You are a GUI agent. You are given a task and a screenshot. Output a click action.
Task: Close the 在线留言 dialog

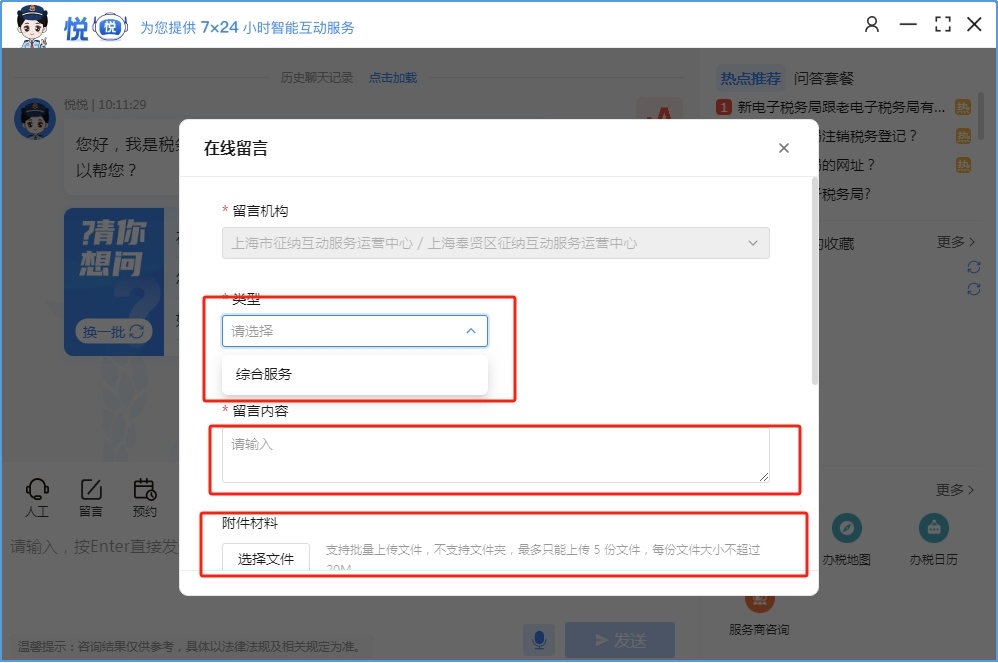pyautogui.click(x=784, y=148)
